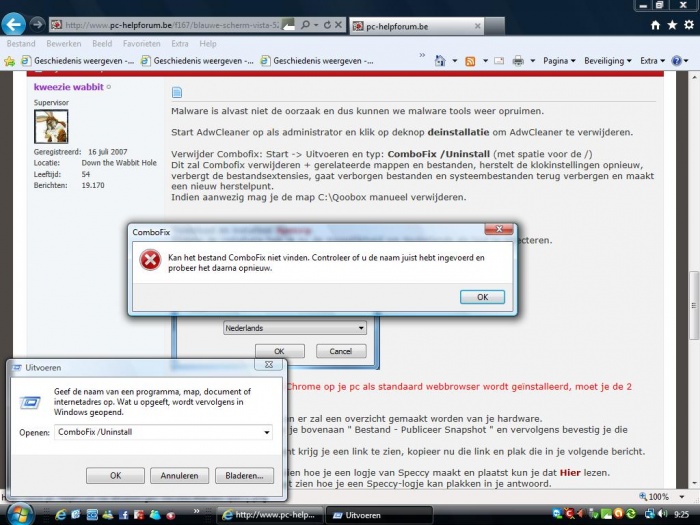
Task: Open the kweezie wabbit profile link
Action: click(69, 87)
